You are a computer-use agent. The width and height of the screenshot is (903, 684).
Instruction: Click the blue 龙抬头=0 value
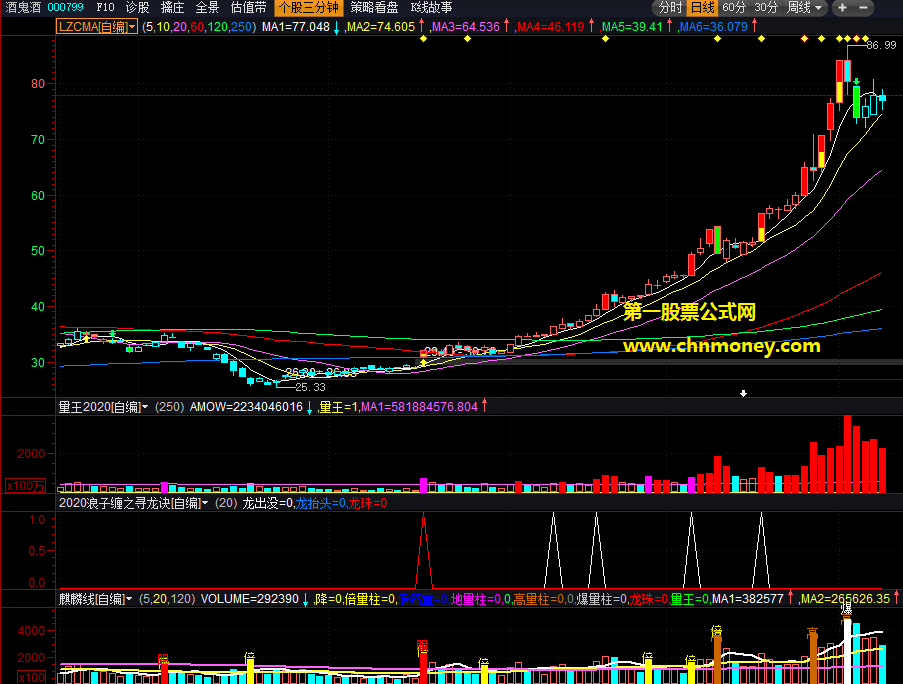[x=321, y=503]
